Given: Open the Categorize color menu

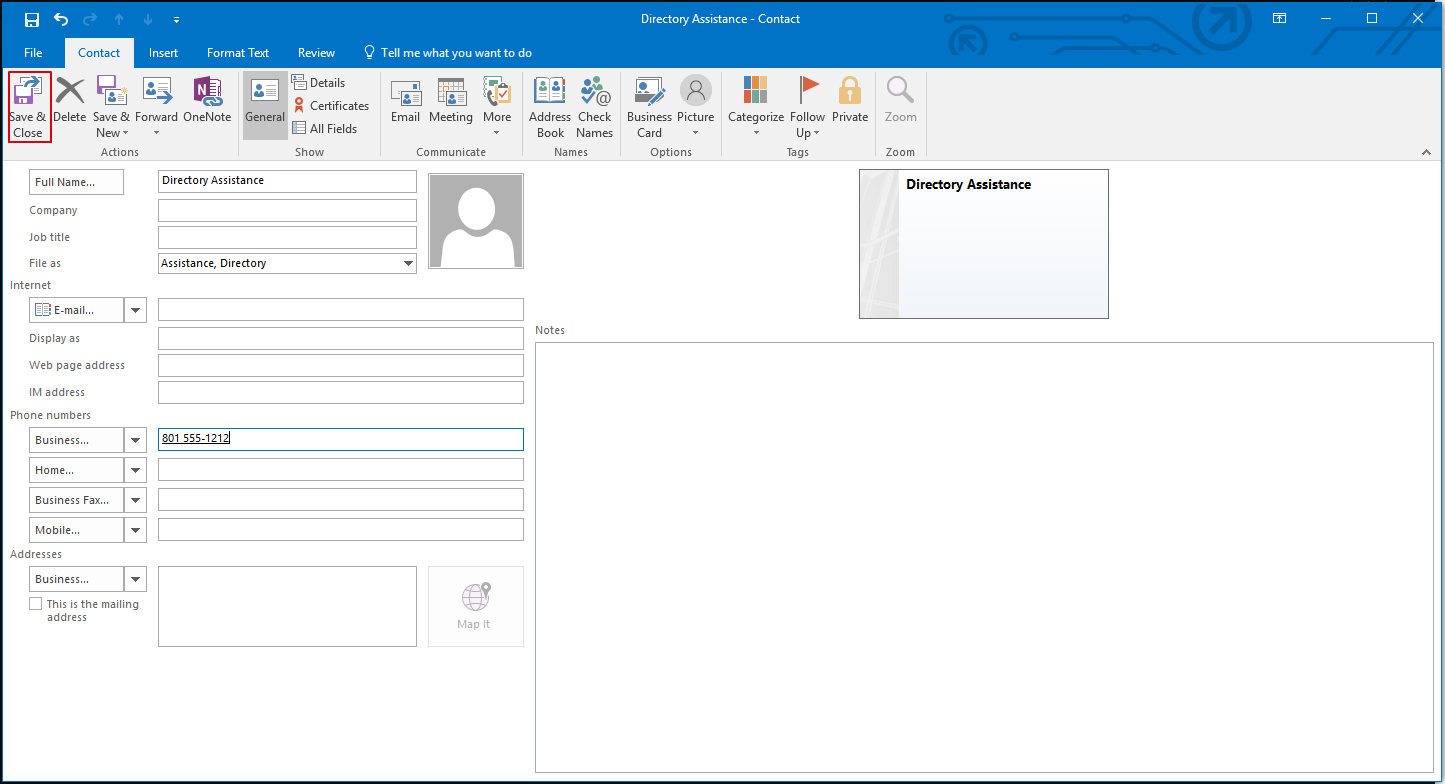Looking at the screenshot, I should [x=756, y=107].
